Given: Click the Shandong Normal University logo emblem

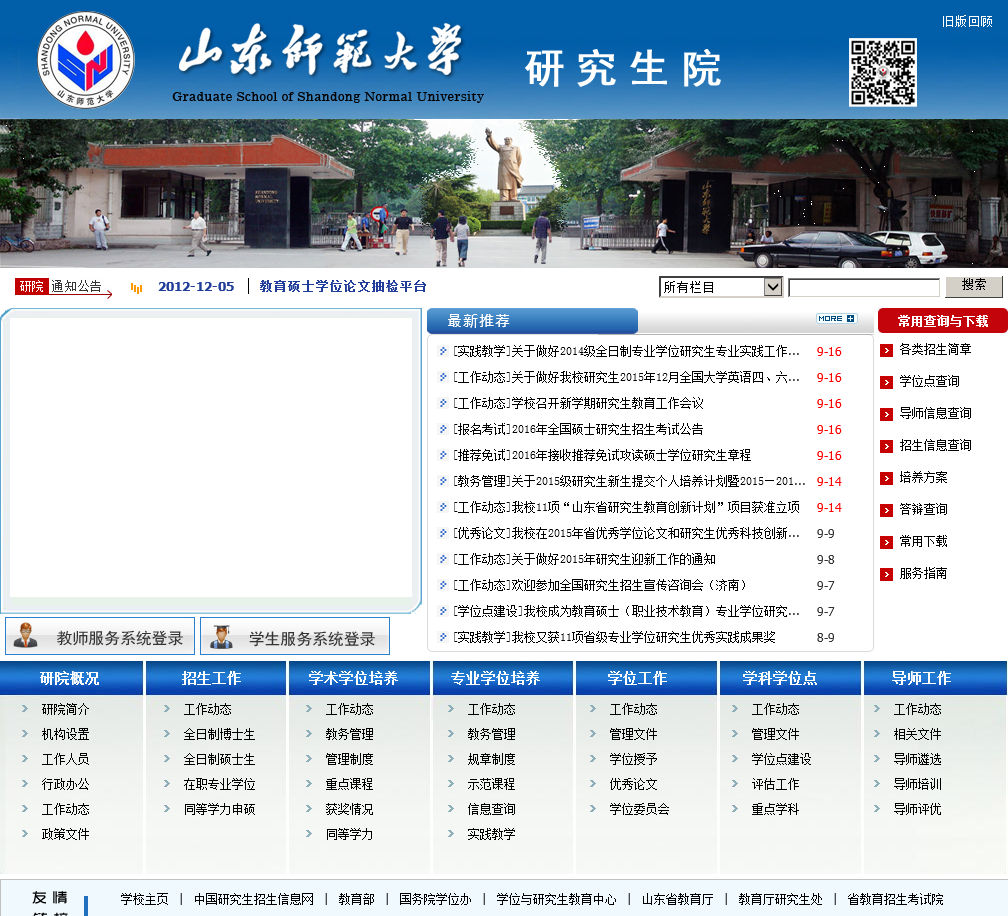Looking at the screenshot, I should (x=86, y=60).
